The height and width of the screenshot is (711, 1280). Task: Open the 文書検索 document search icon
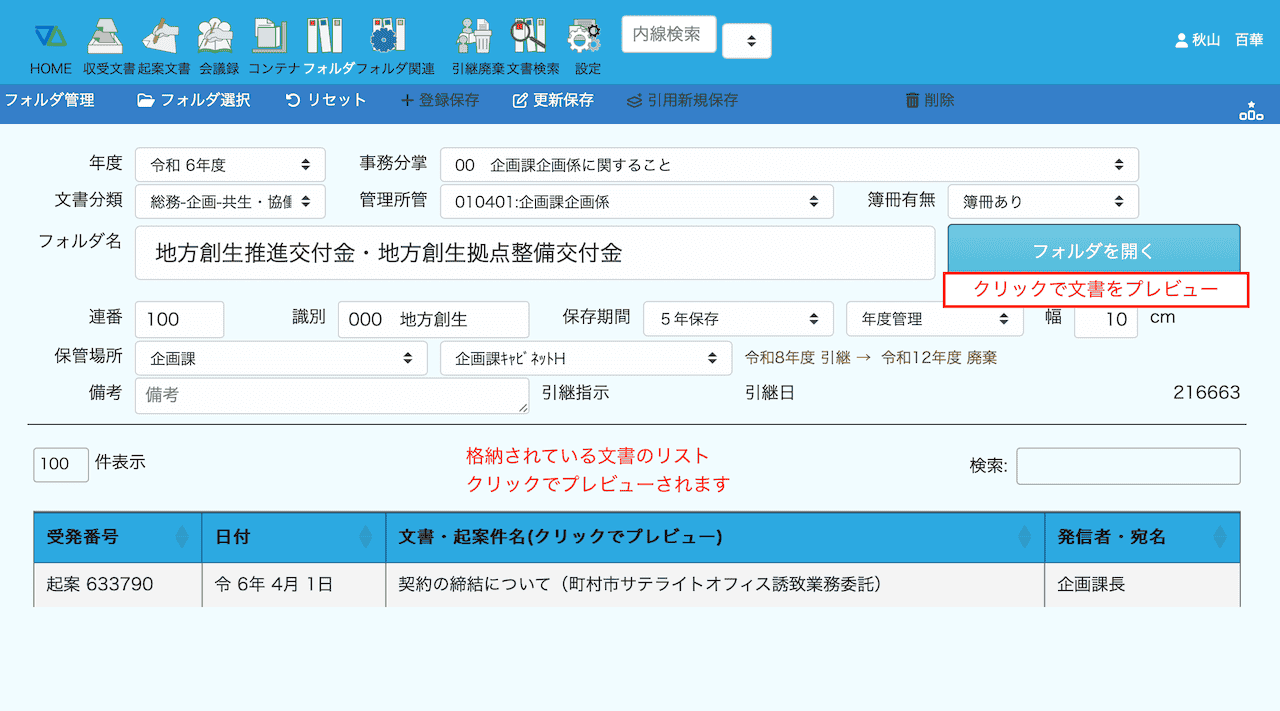[x=529, y=37]
